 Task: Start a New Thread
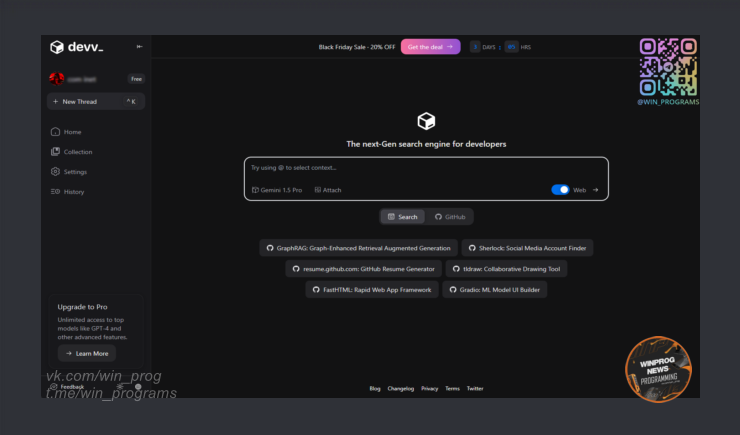[x=96, y=101]
